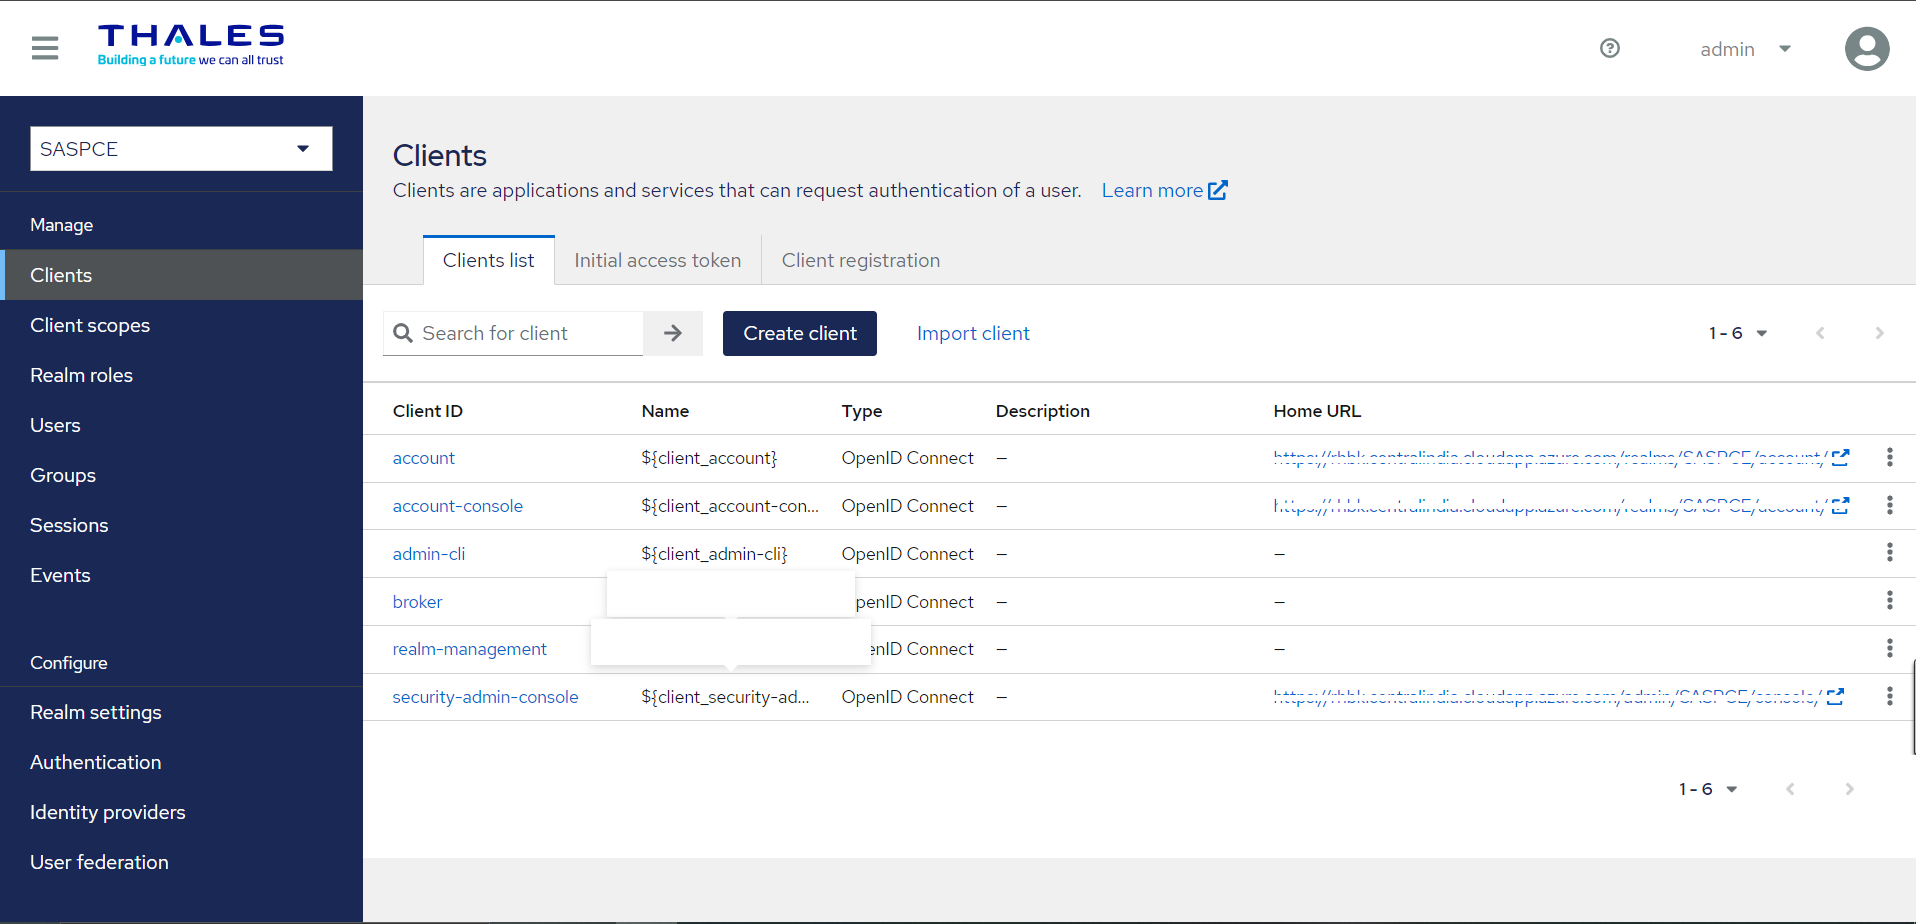Viewport: 1916px width, 924px height.
Task: Open Realm settings in the sidebar
Action: pyautogui.click(x=96, y=712)
